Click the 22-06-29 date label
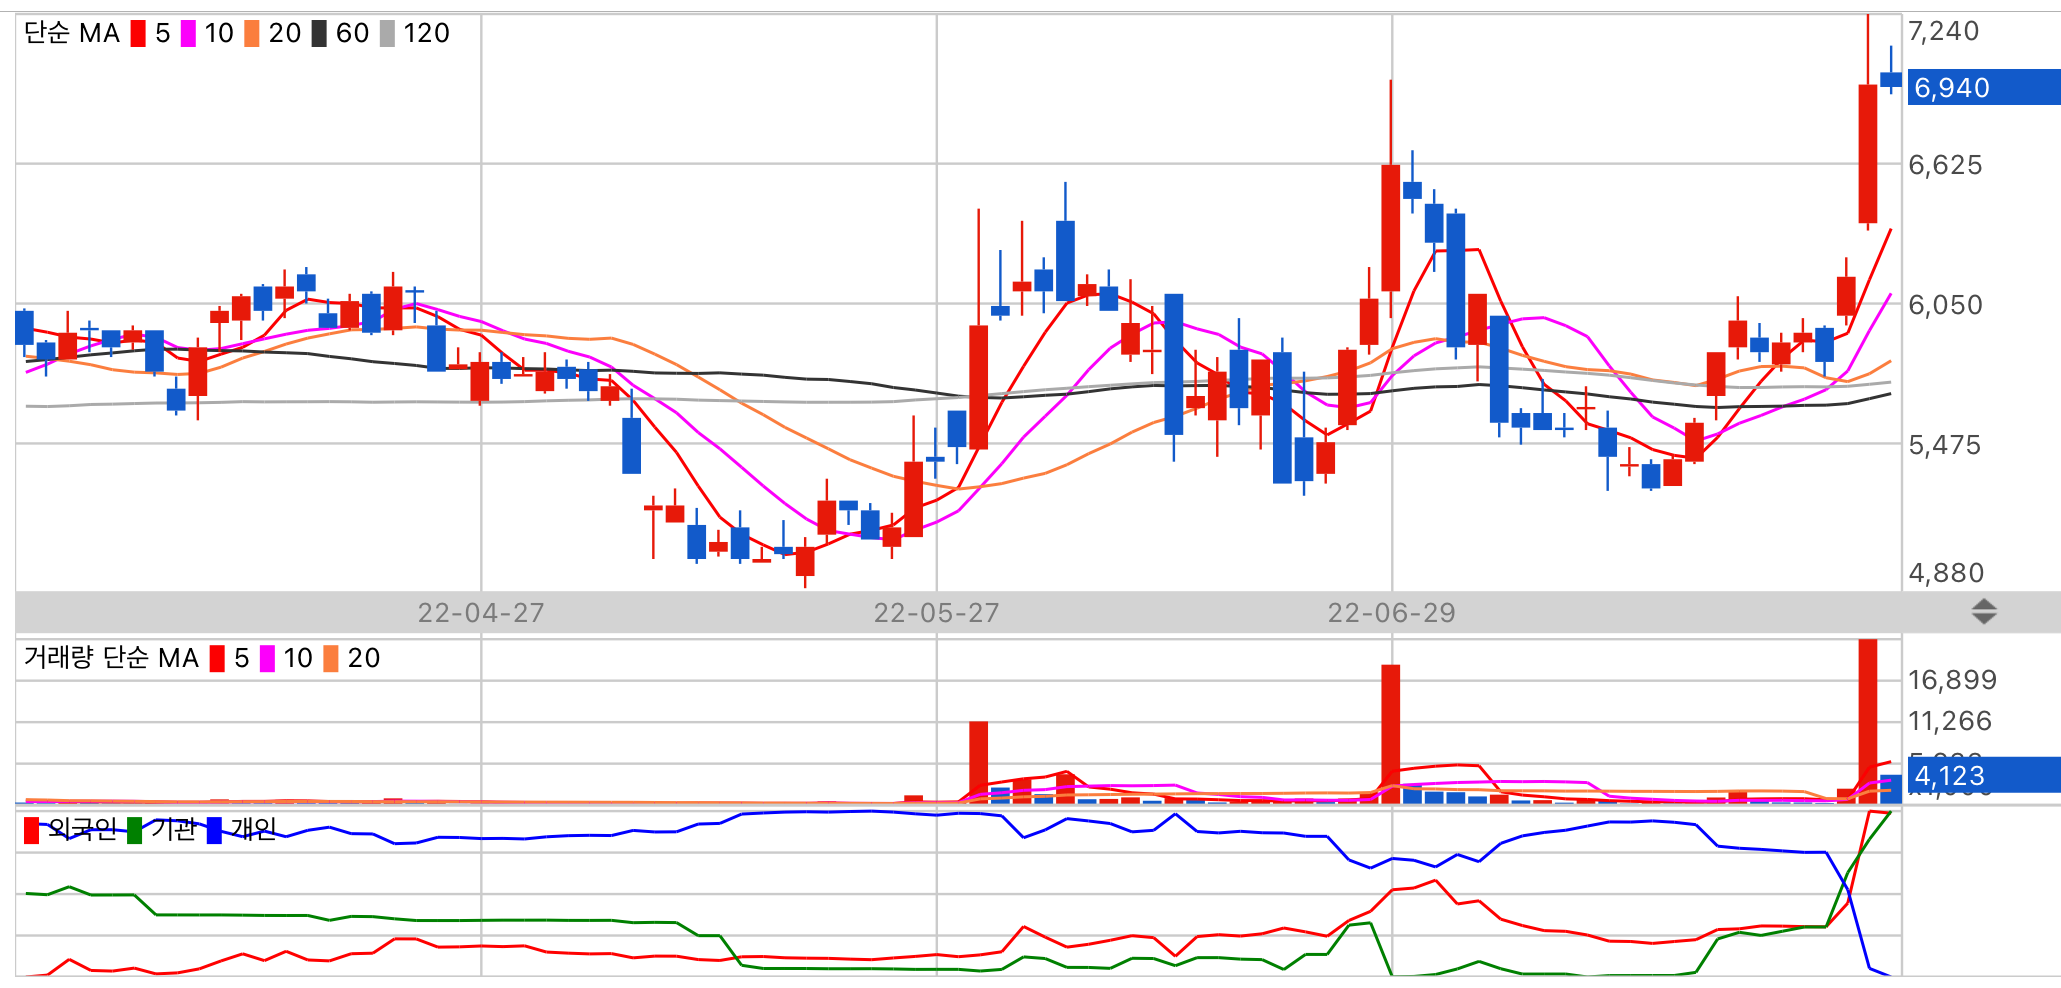Screen dimensions: 2061x988 [1392, 613]
